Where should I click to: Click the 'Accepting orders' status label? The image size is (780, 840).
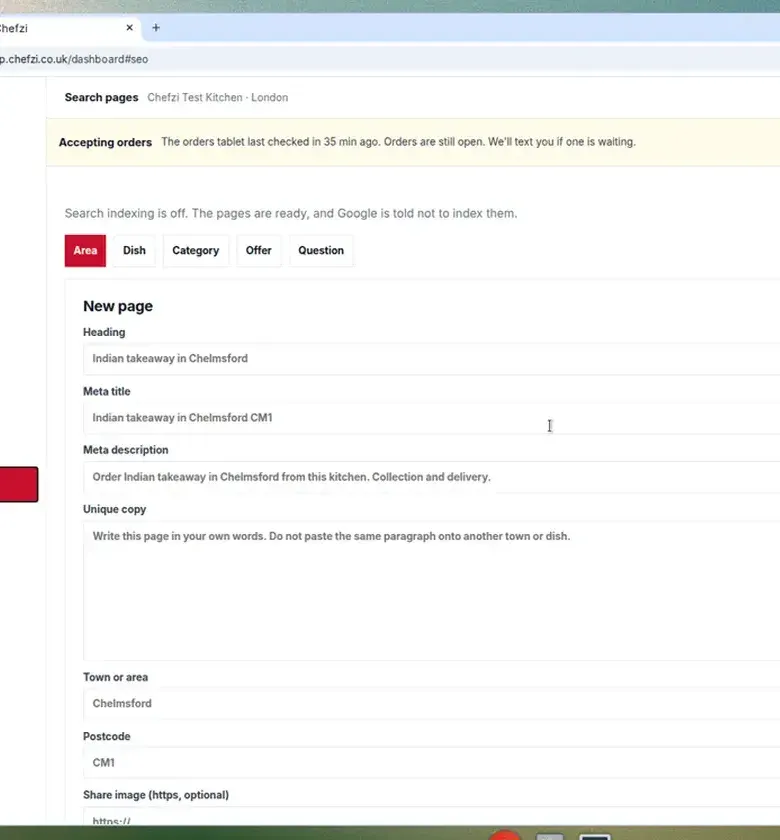click(105, 142)
